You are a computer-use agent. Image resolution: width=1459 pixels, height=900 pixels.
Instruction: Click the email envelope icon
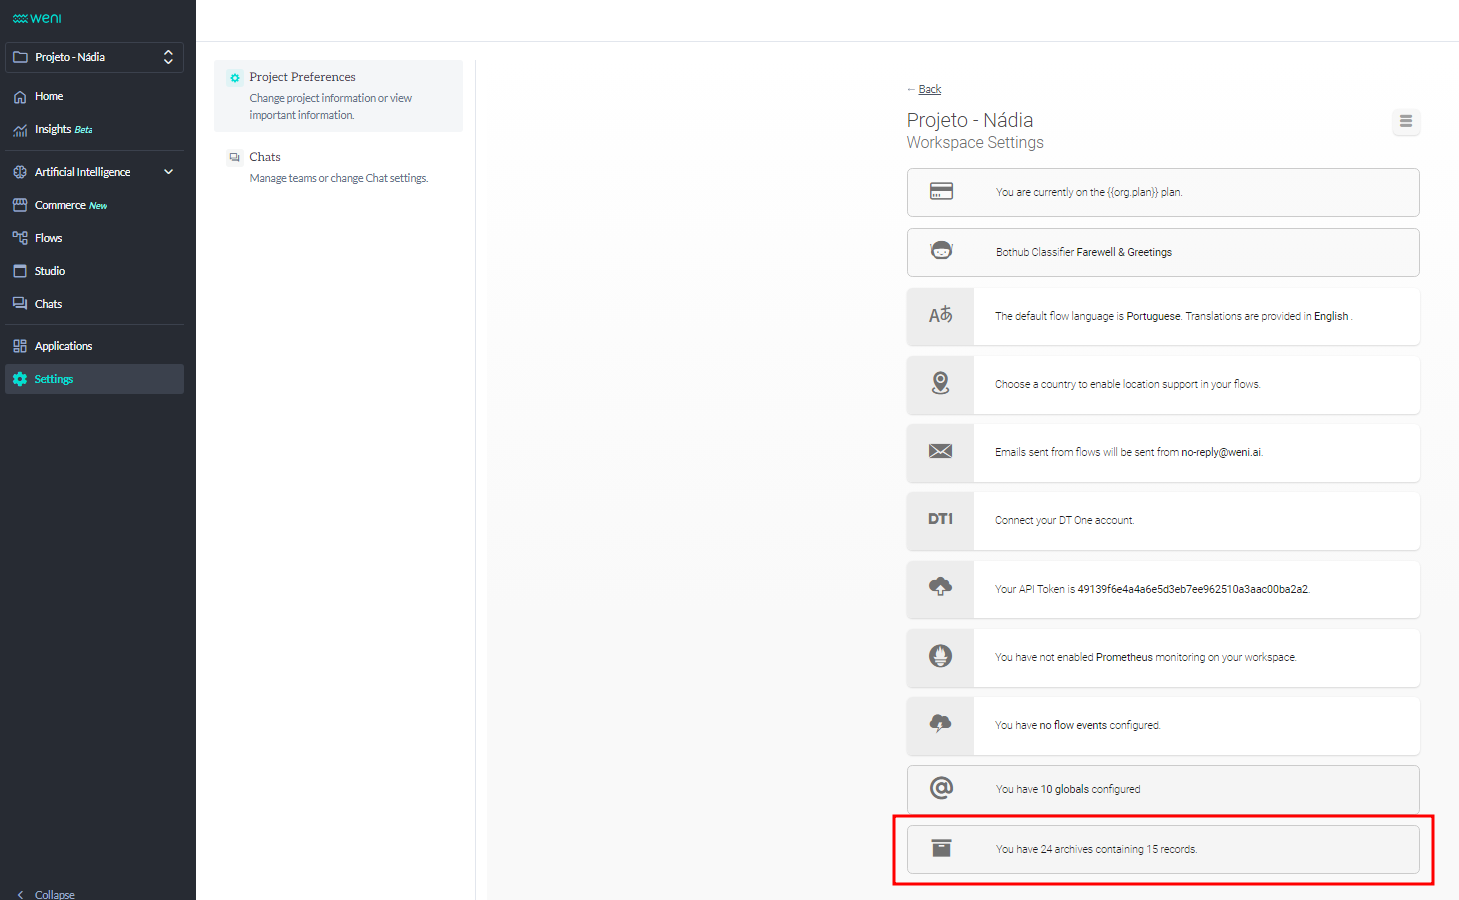point(940,452)
